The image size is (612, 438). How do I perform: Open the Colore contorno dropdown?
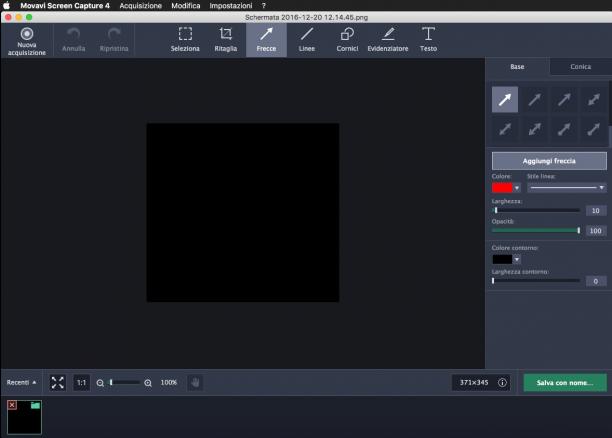(517, 259)
